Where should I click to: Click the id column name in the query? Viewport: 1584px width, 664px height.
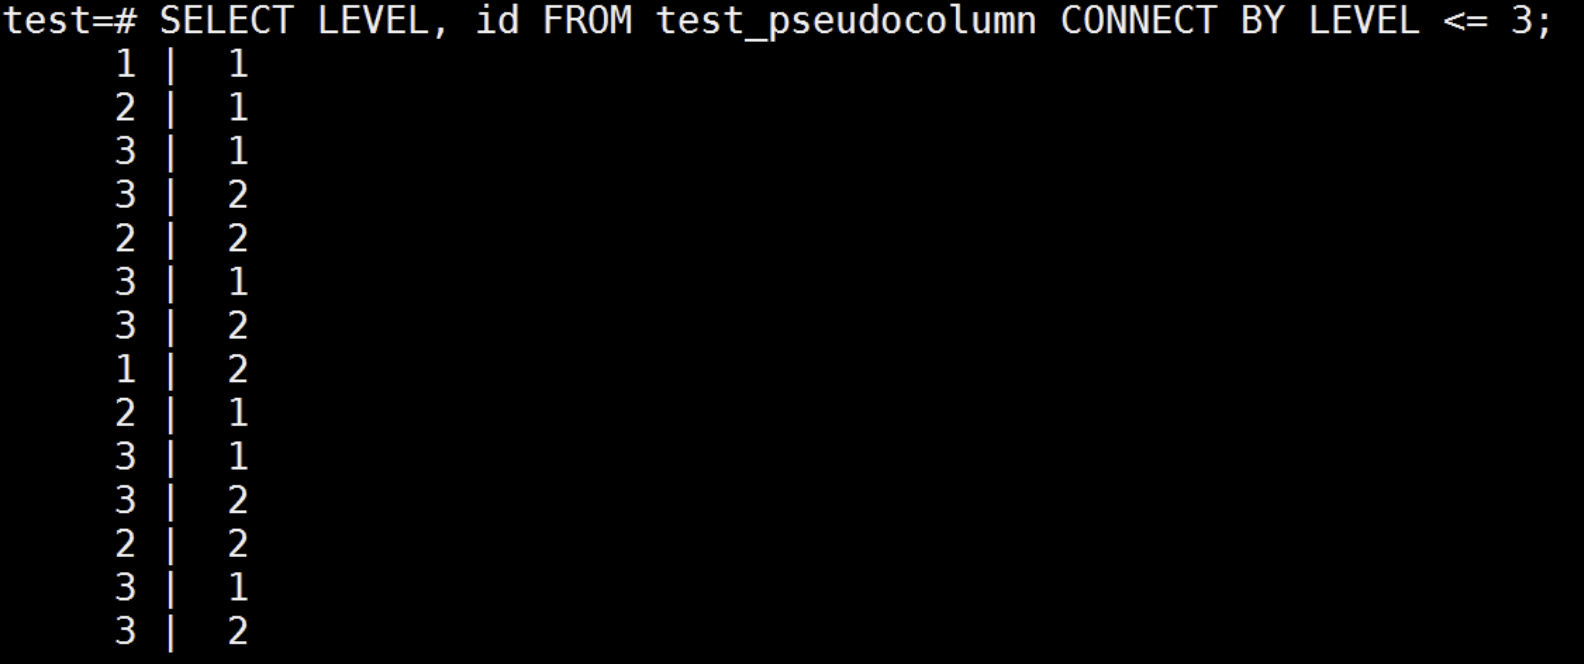tap(497, 20)
